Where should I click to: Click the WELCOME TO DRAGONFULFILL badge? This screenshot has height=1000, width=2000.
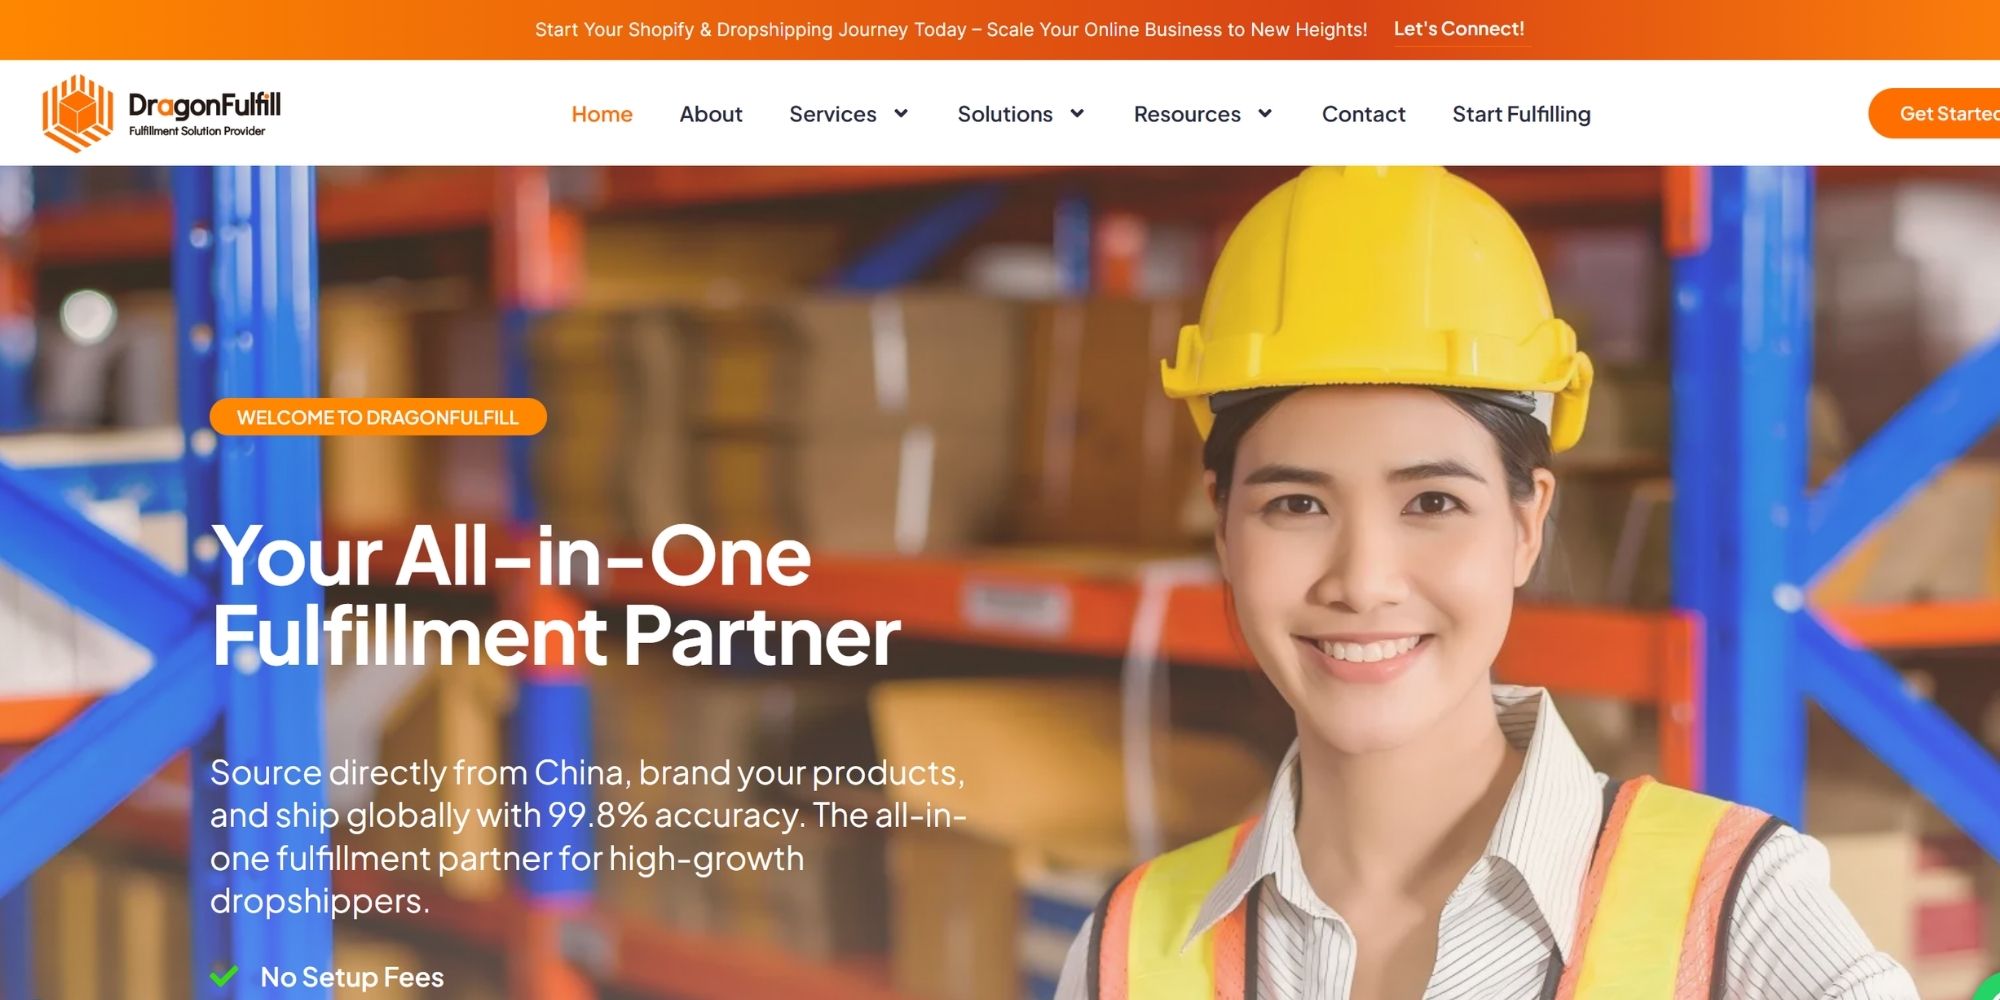tap(378, 417)
